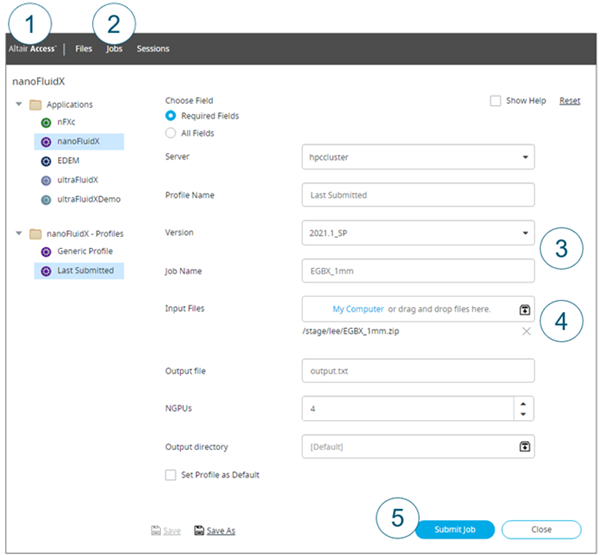Image resolution: width=600 pixels, height=555 pixels.
Task: Open the Sessions tab
Action: click(153, 49)
